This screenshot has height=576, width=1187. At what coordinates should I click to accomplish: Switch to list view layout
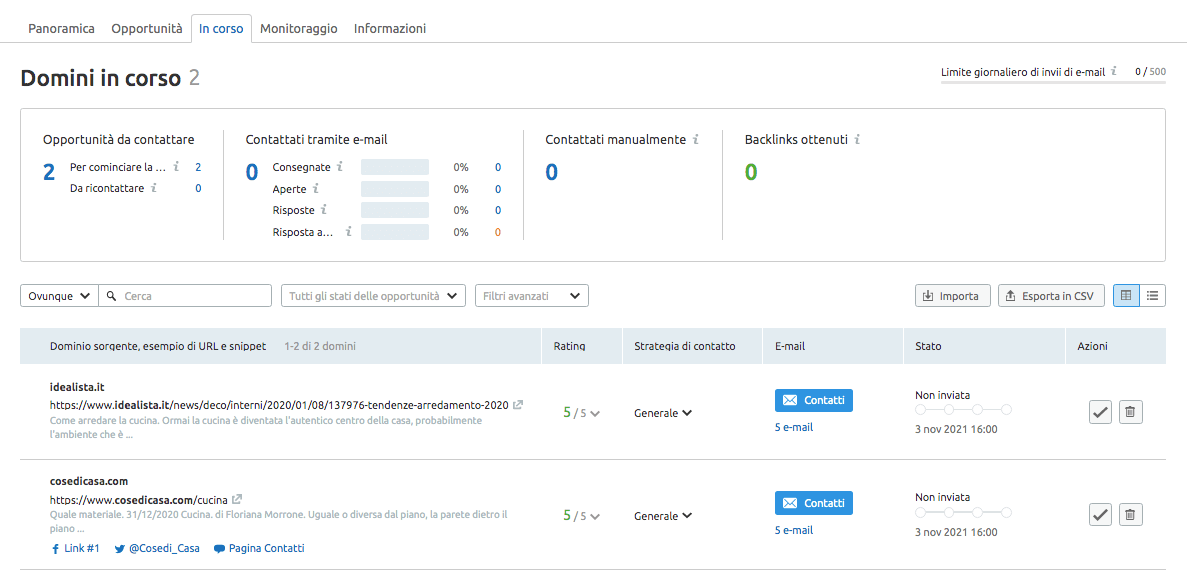tap(1153, 296)
